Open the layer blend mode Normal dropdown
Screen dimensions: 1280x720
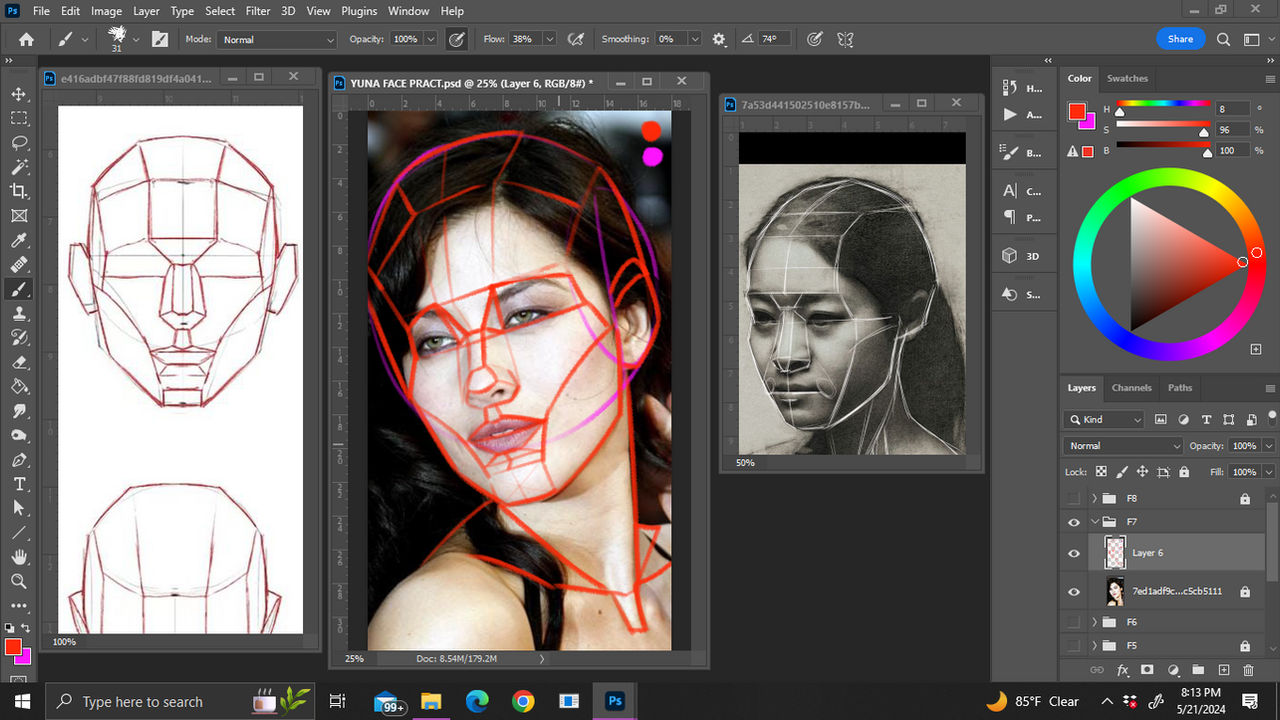[x=1122, y=446]
